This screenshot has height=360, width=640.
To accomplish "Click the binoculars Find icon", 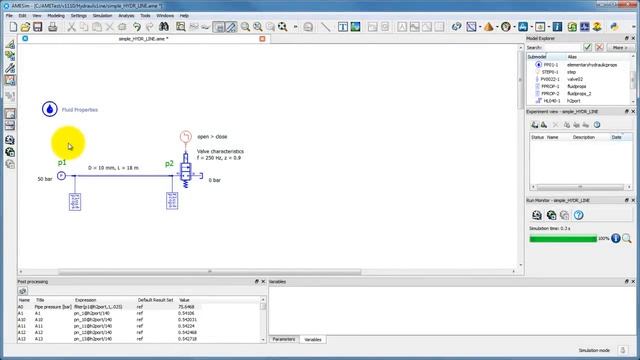I will pos(164,27).
